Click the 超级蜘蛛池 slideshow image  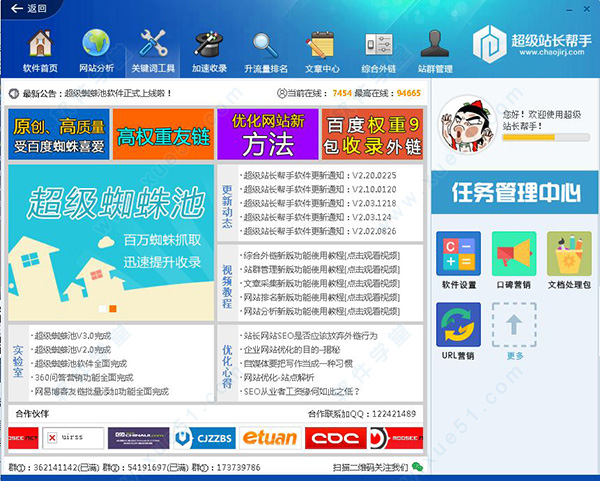click(x=111, y=243)
